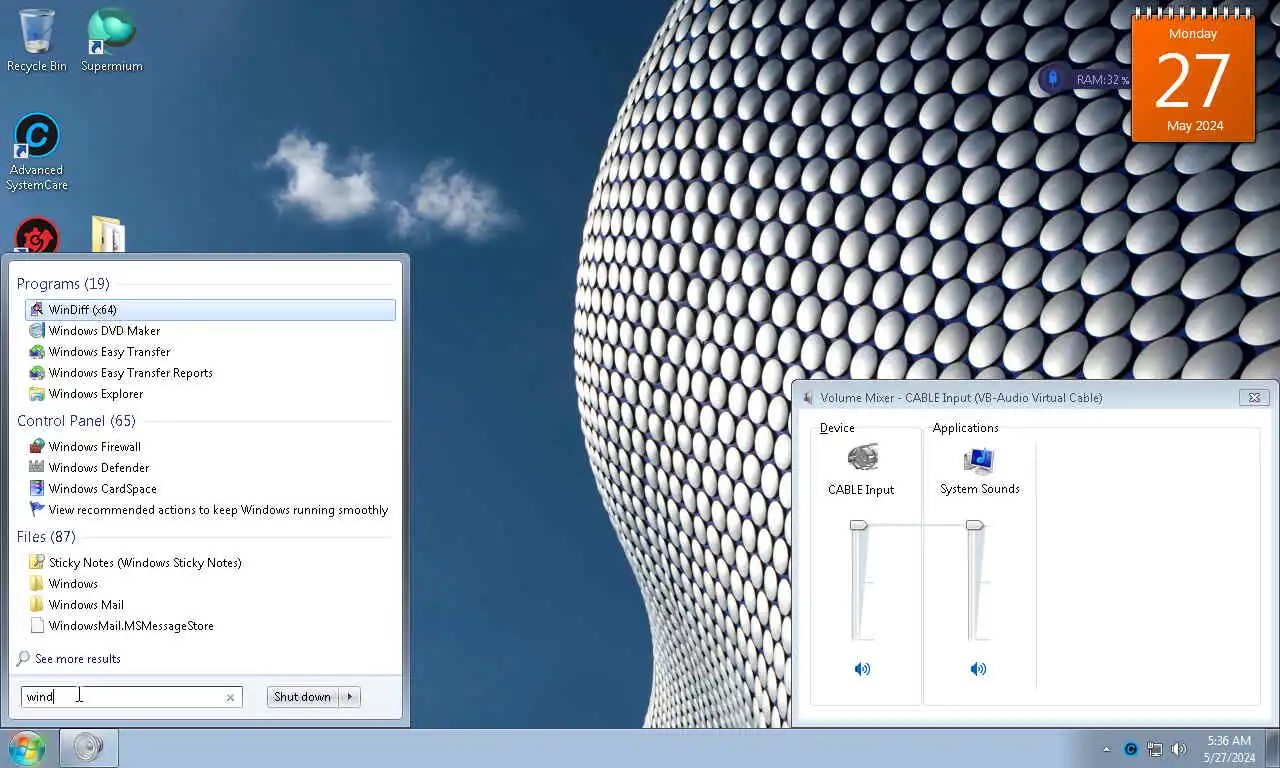Viewport: 1280px width, 768px height.
Task: Show hidden tray icons arrow
Action: pyautogui.click(x=1106, y=749)
